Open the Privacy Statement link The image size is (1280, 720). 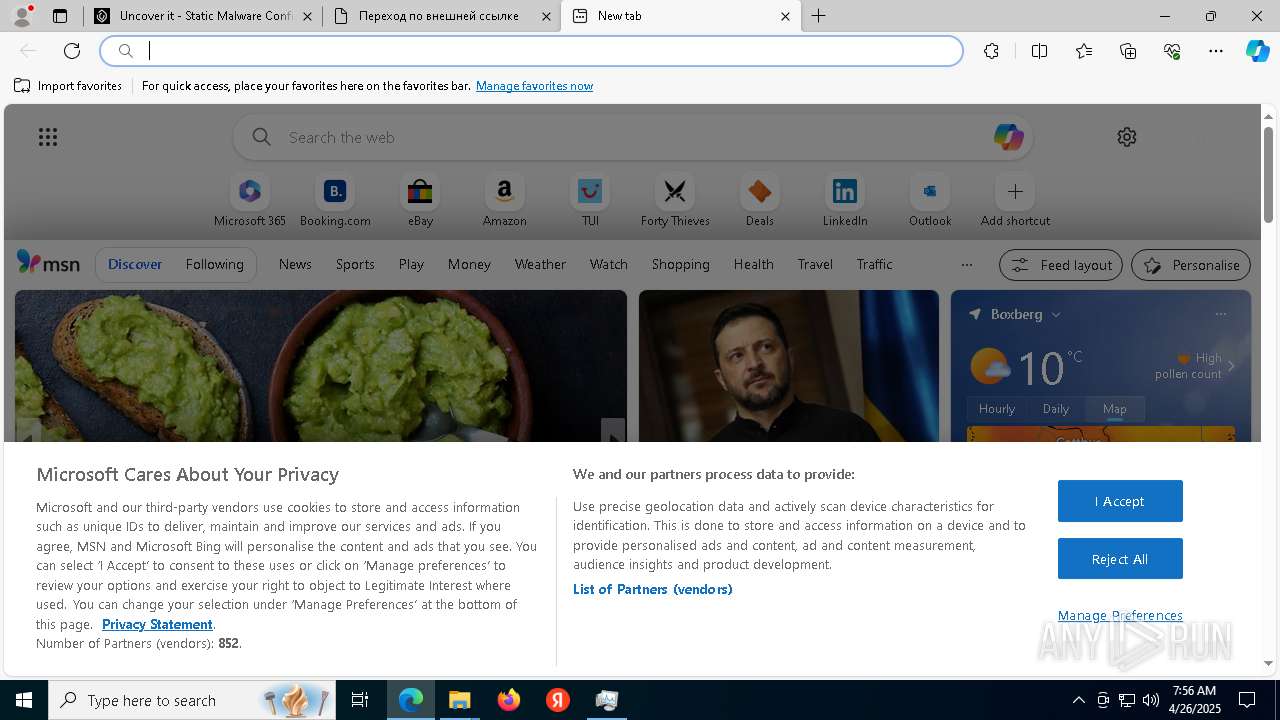(157, 624)
